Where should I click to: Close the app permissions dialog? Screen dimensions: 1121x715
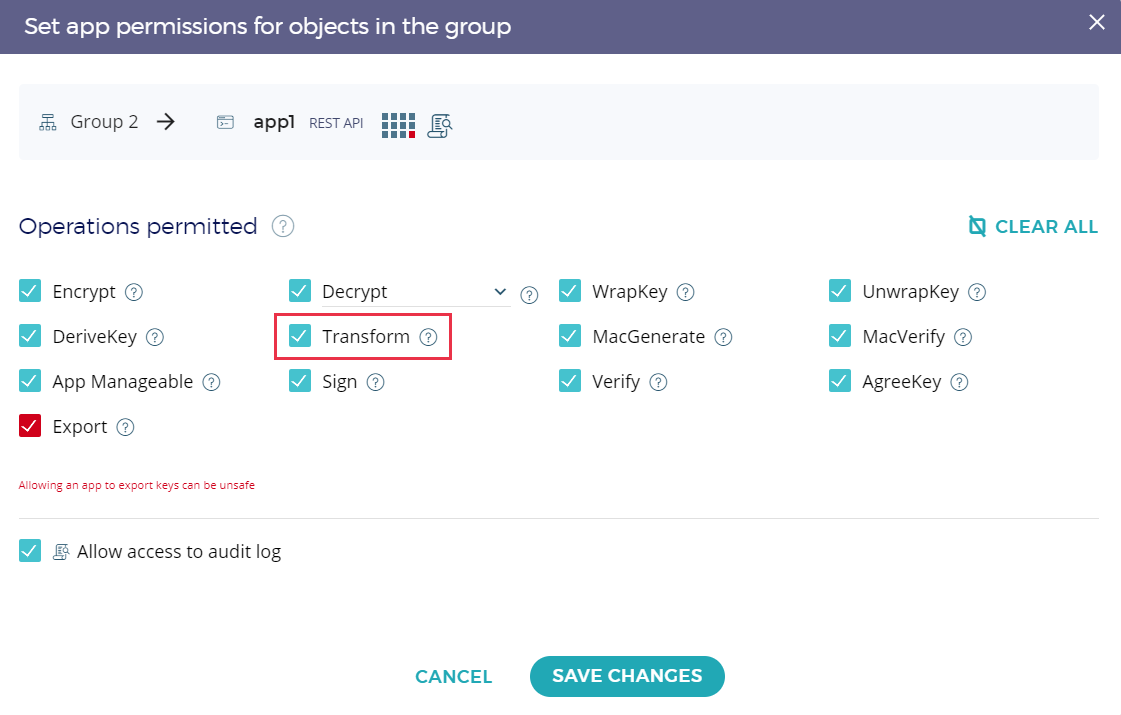tap(1097, 22)
